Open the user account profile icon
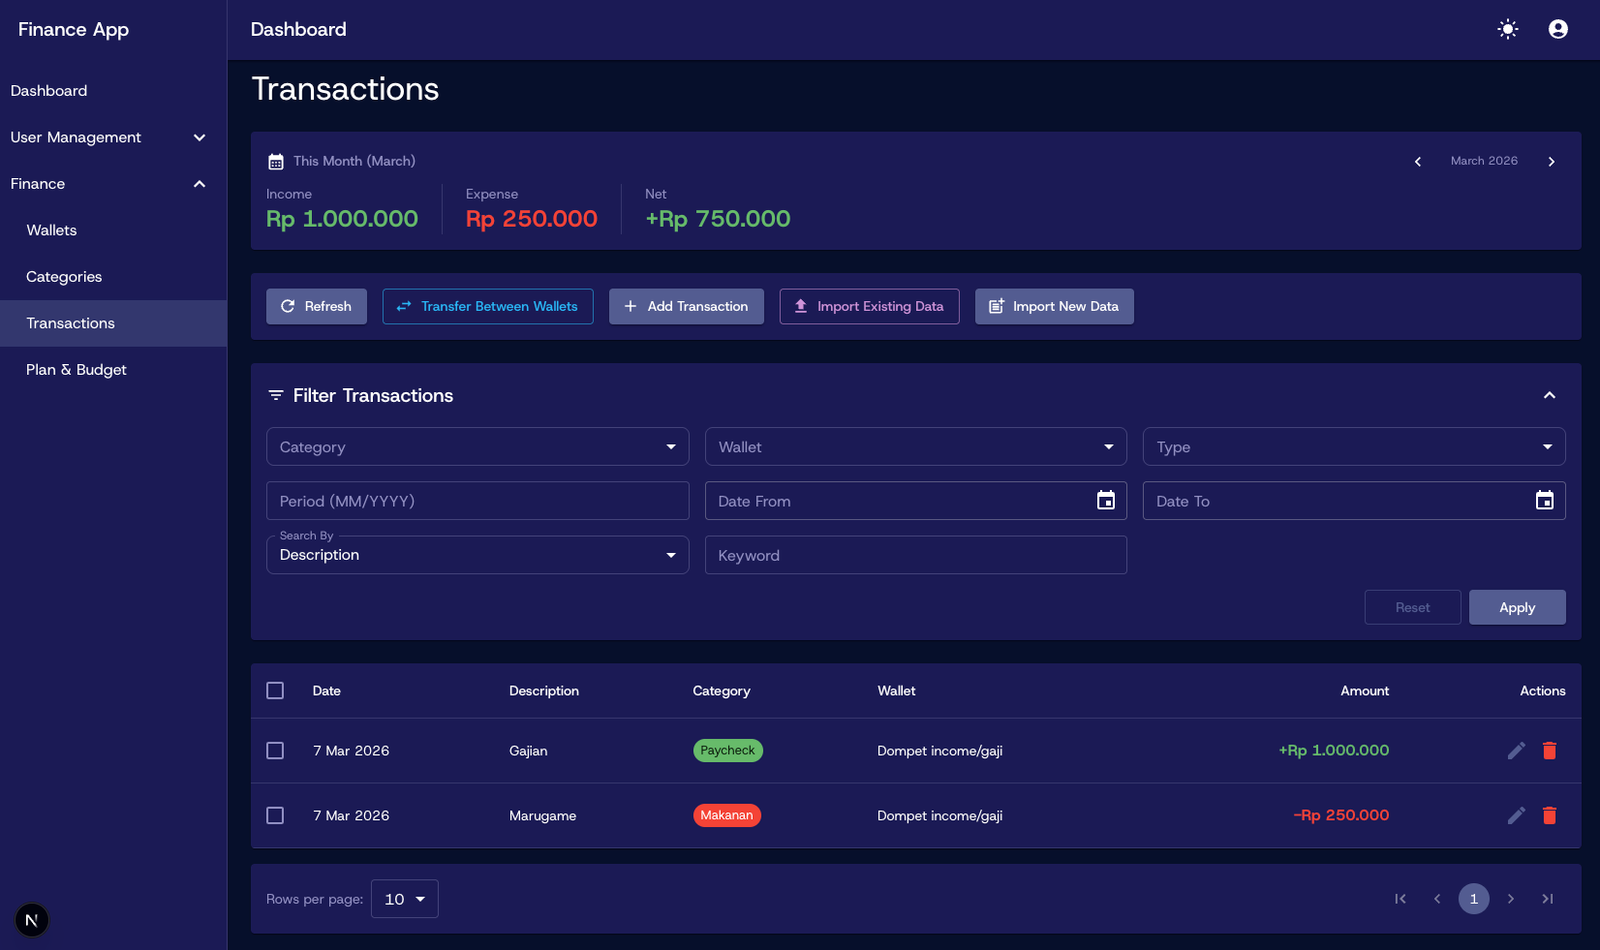The image size is (1600, 950). 1557,29
